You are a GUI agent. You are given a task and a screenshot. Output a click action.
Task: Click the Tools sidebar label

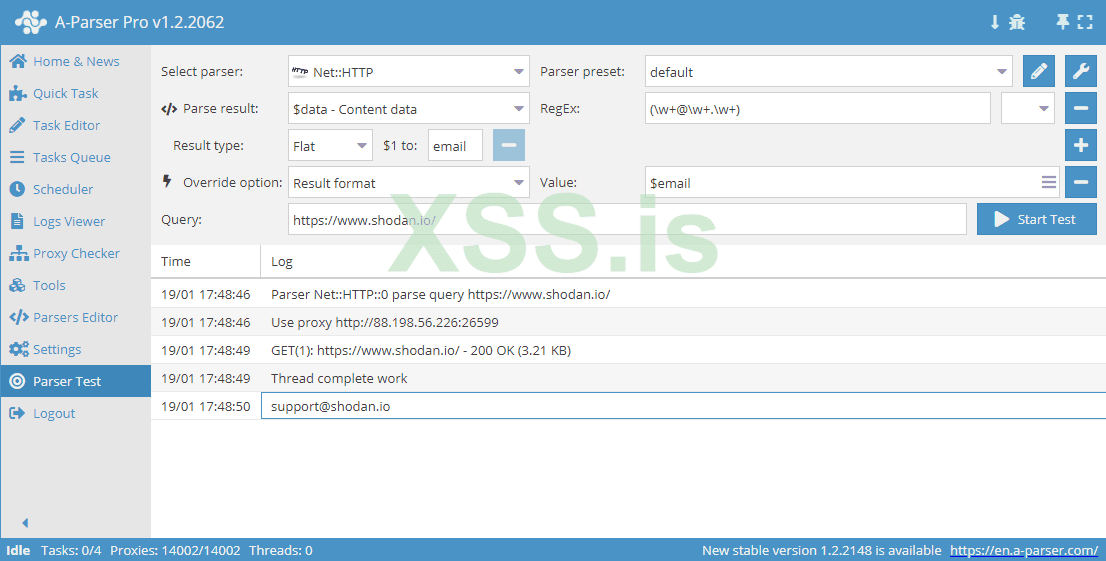(x=49, y=285)
